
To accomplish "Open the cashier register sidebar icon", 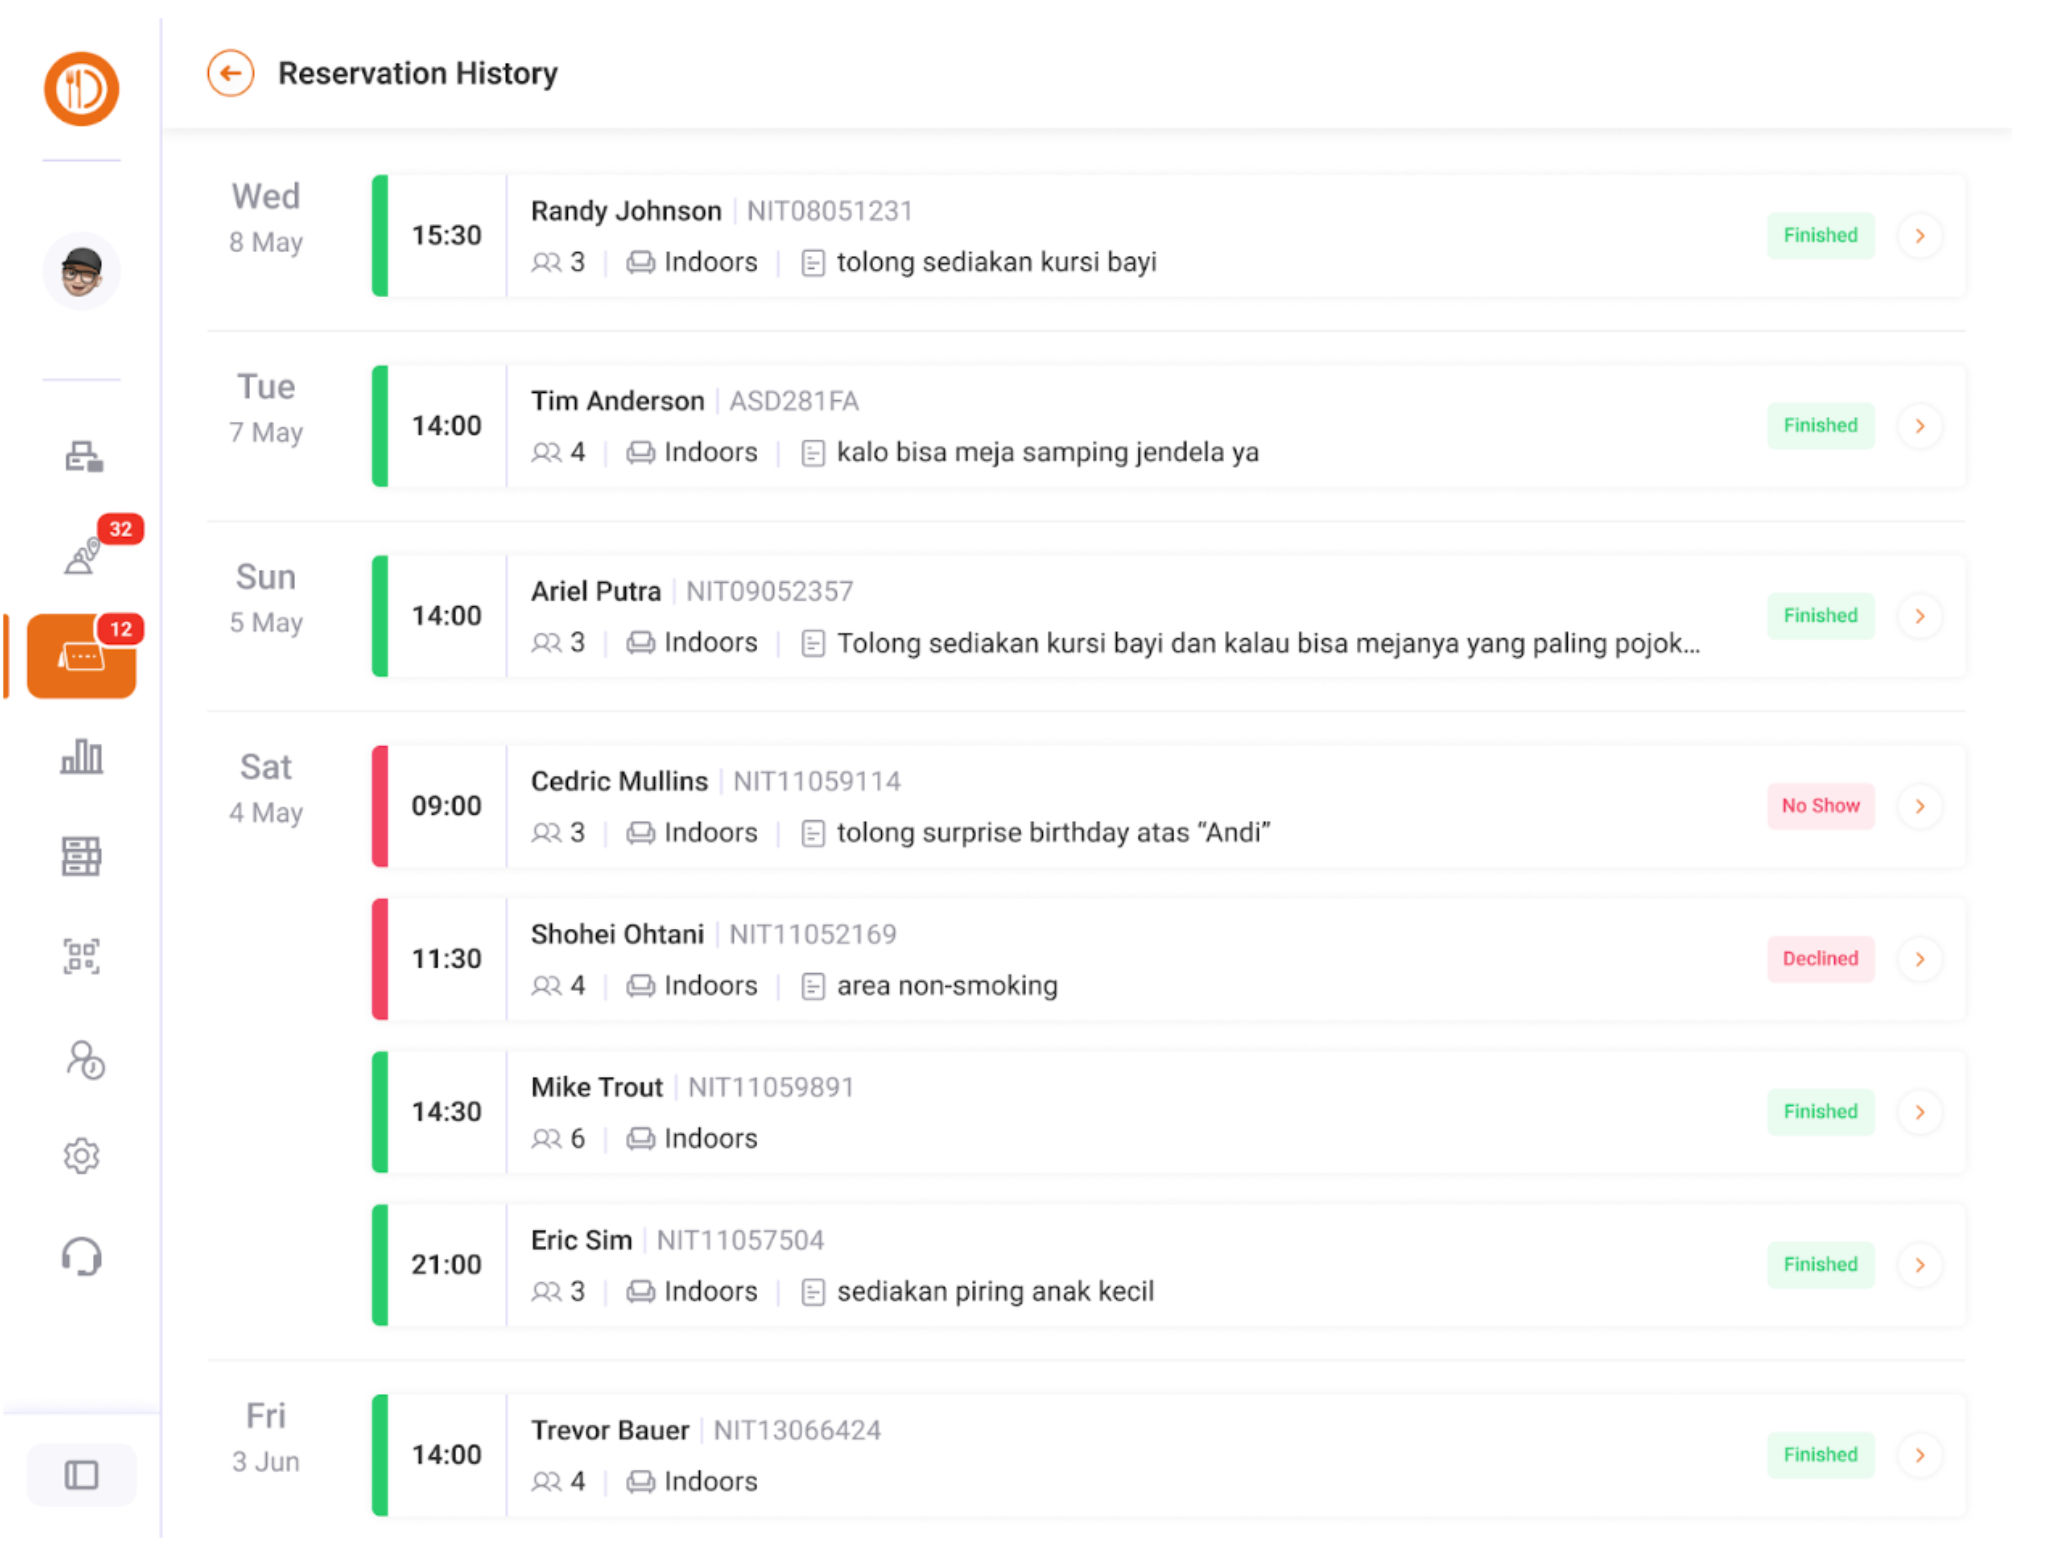I will 83,456.
